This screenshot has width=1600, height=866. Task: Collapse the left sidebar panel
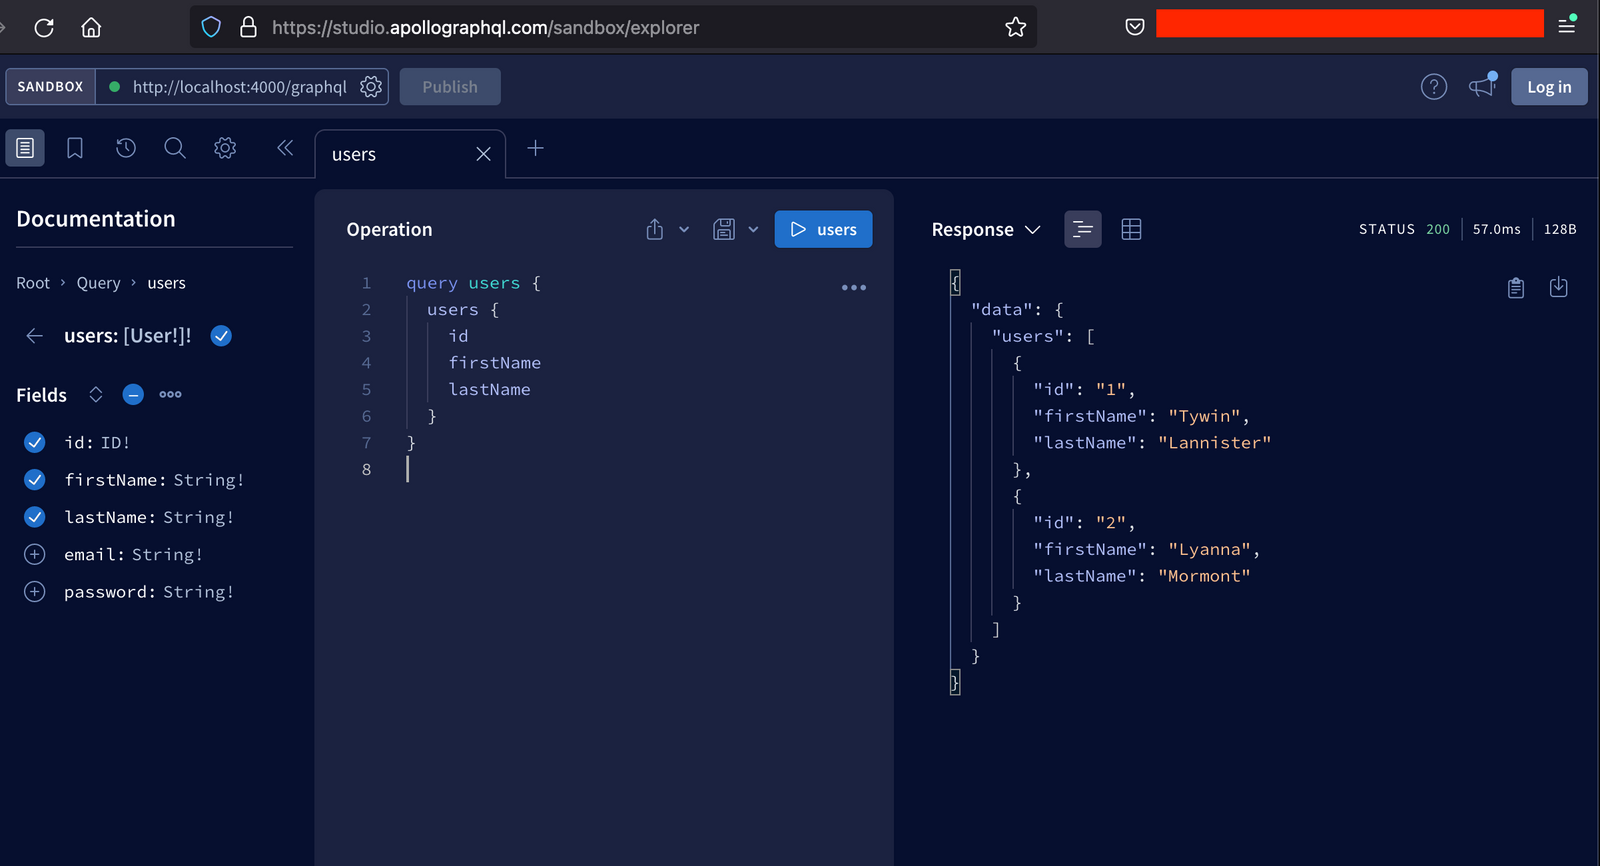click(285, 148)
